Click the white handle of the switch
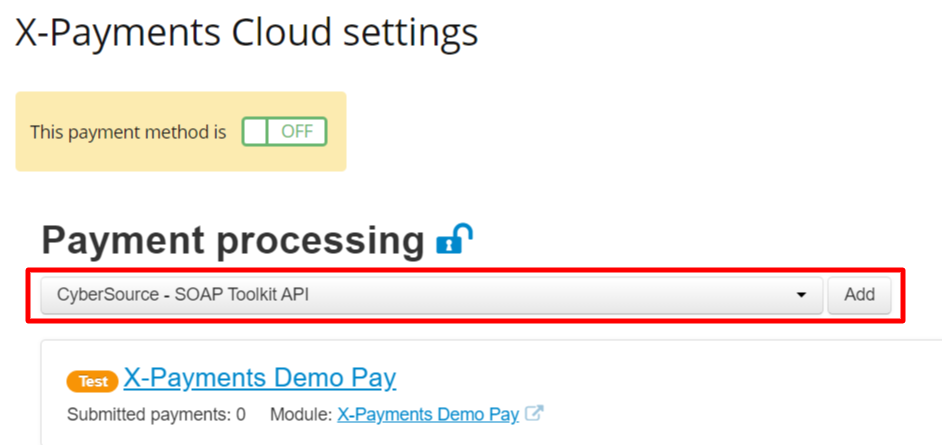The width and height of the screenshot is (942, 445). (255, 132)
